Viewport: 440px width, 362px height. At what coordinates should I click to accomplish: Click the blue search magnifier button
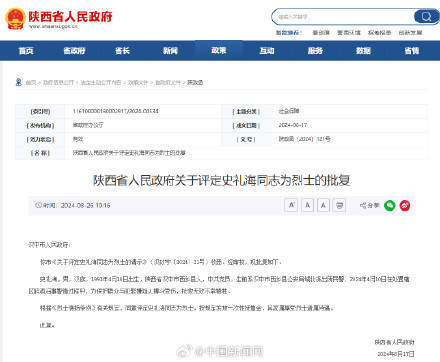pos(426,16)
